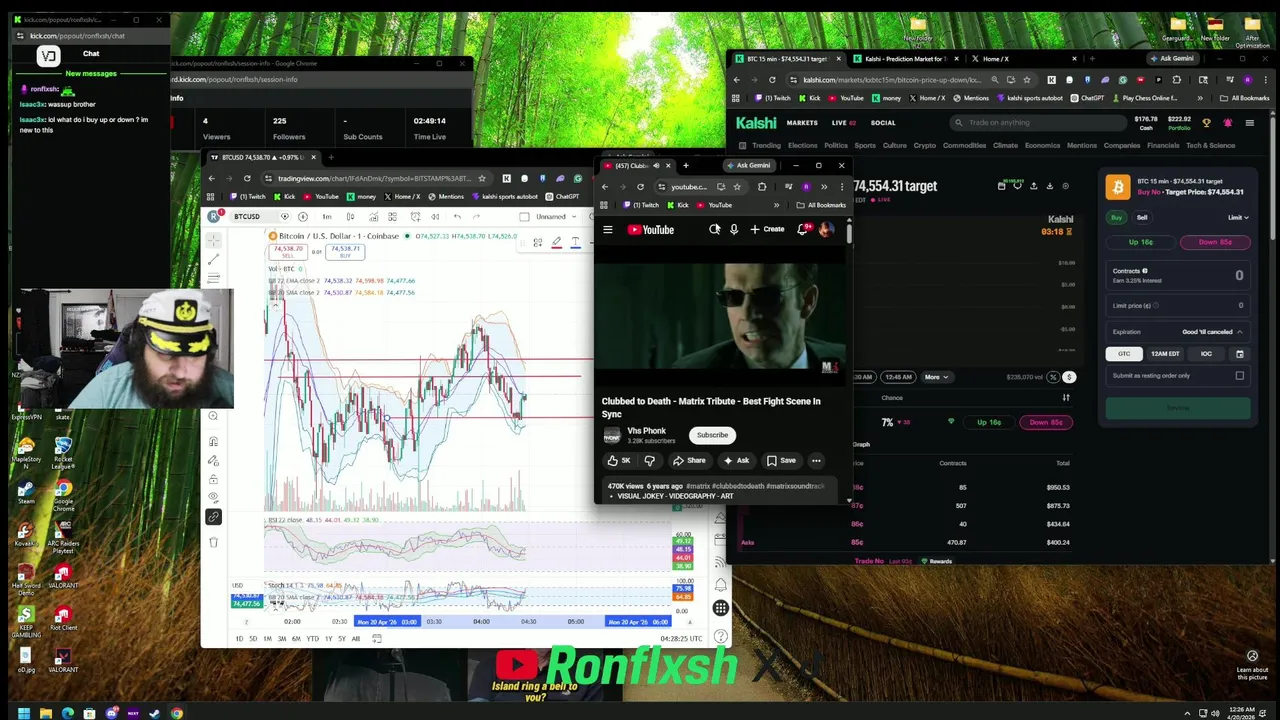Click Kalshi 12:45 AM time button

pos(898,377)
